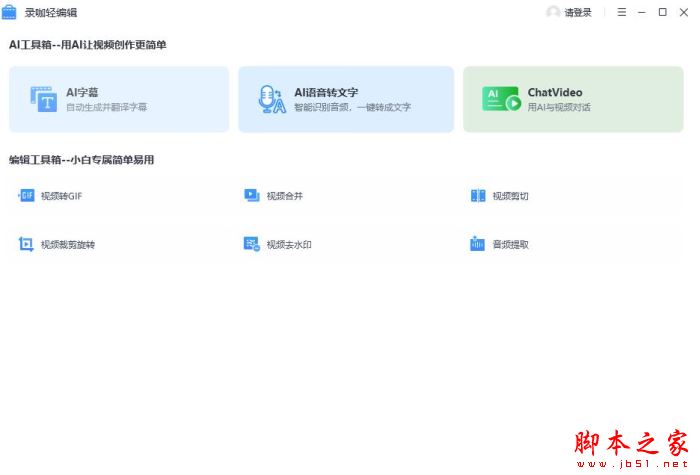
Task: Click the text 自动生成并翻译字幕
Action: point(107,107)
